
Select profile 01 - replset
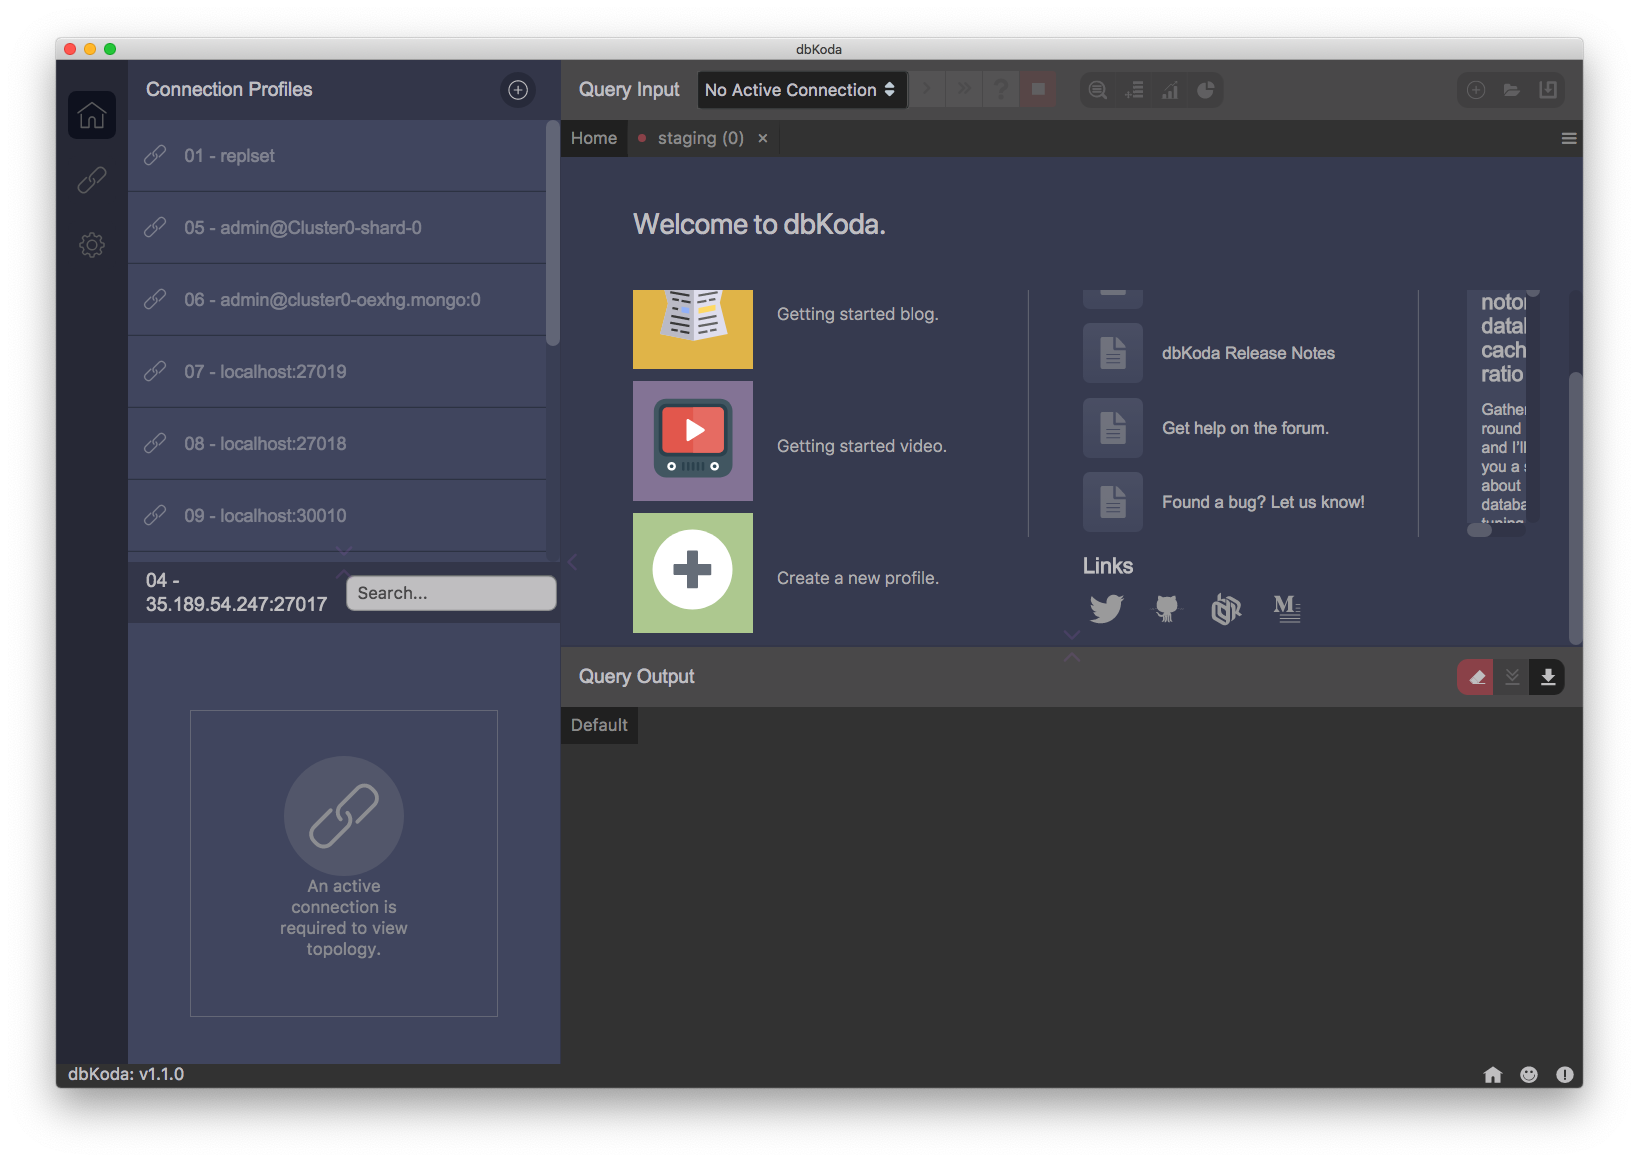(337, 156)
